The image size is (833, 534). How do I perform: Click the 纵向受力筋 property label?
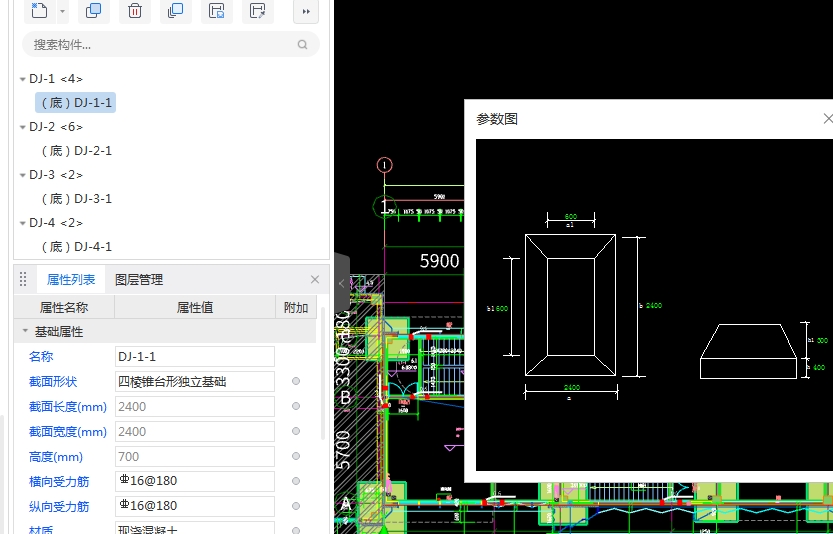click(x=59, y=507)
